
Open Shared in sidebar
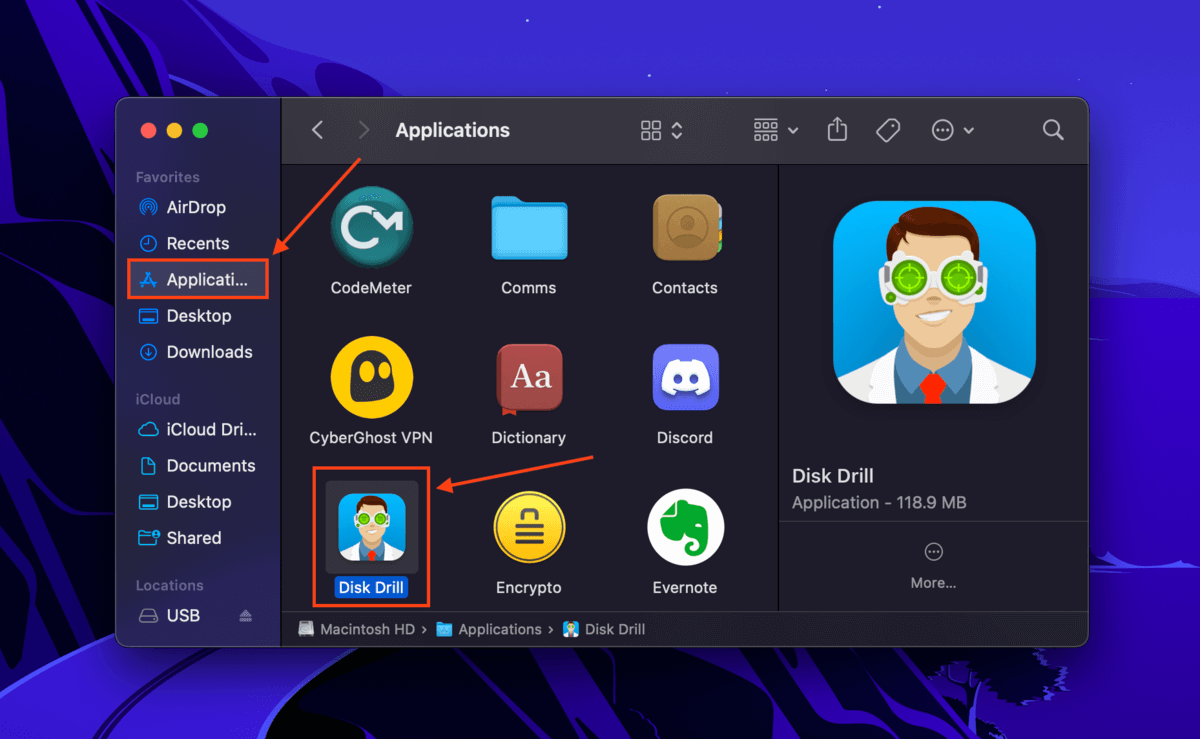pyautogui.click(x=197, y=537)
